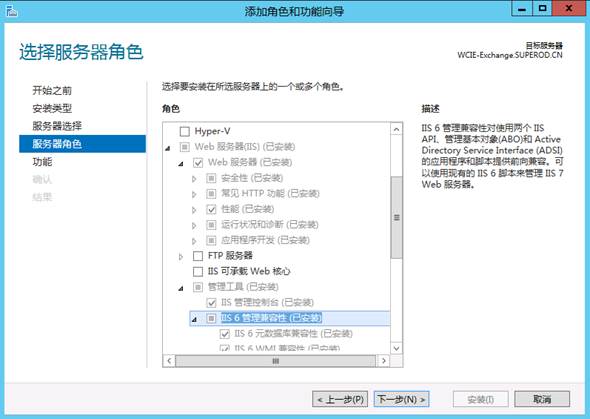Image resolution: width=590 pixels, height=419 pixels.
Task: Toggle IIS 6 元数据库兼容性 checkbox
Action: pyautogui.click(x=225, y=334)
